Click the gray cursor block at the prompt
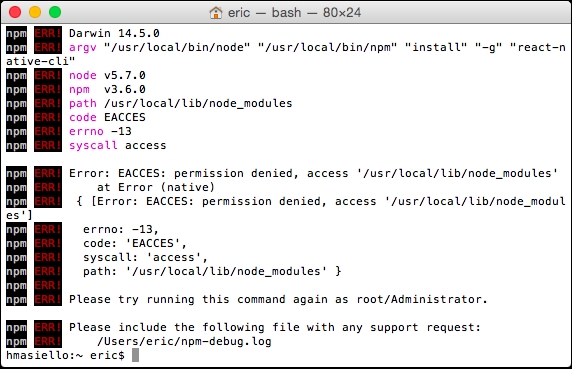This screenshot has width=572, height=369. tap(135, 355)
